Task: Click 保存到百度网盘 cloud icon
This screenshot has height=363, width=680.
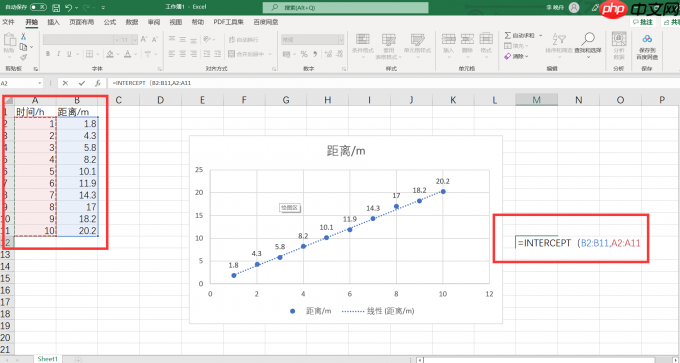Action: [647, 39]
